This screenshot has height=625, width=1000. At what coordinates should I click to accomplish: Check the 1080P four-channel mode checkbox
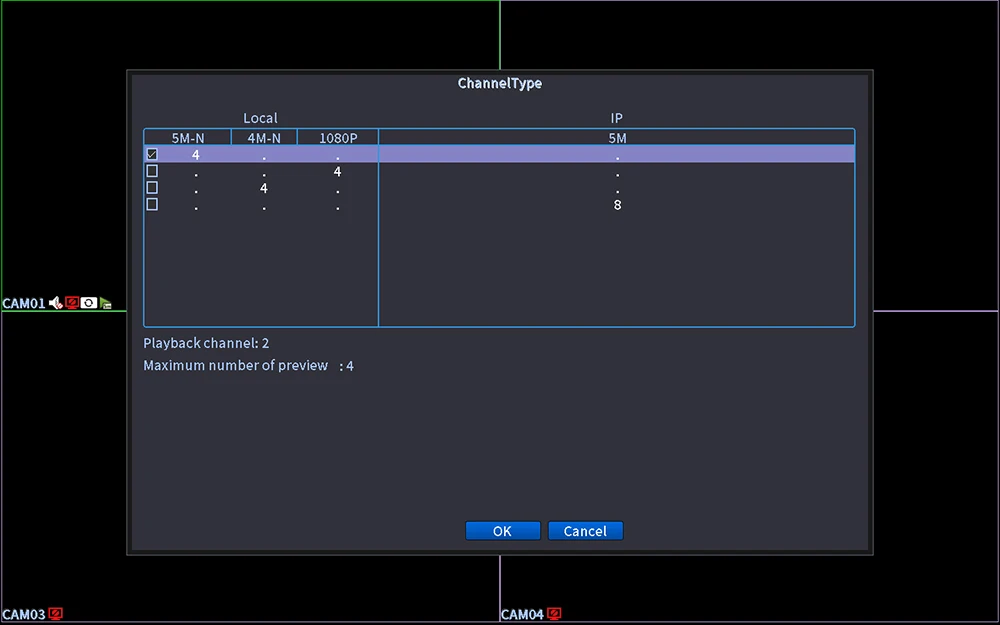tap(152, 171)
